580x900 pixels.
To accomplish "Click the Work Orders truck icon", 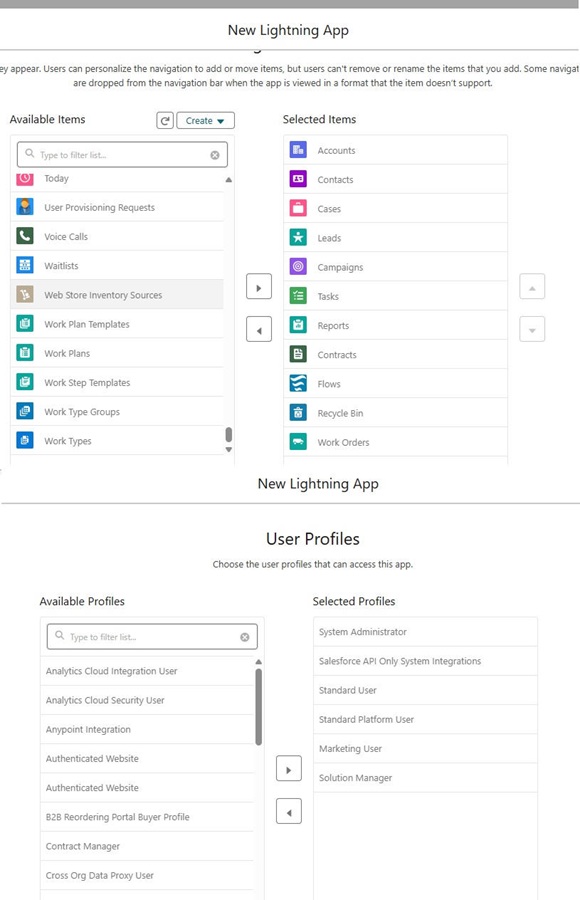I will pos(298,442).
